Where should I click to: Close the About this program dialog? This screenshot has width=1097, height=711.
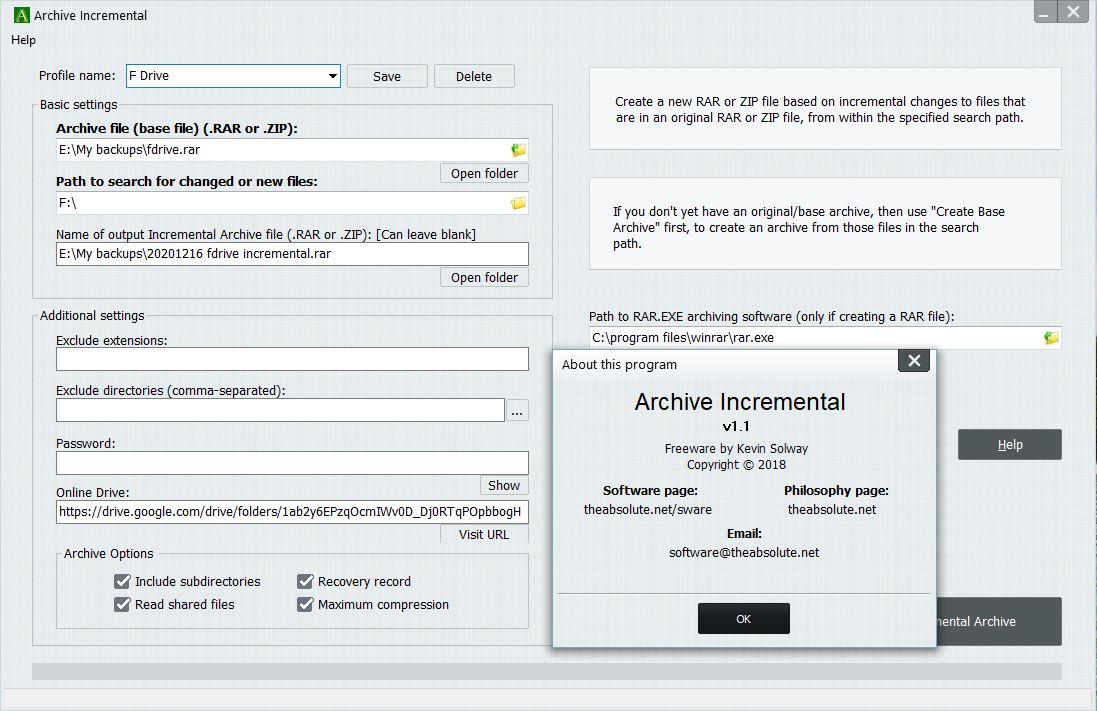pos(914,360)
